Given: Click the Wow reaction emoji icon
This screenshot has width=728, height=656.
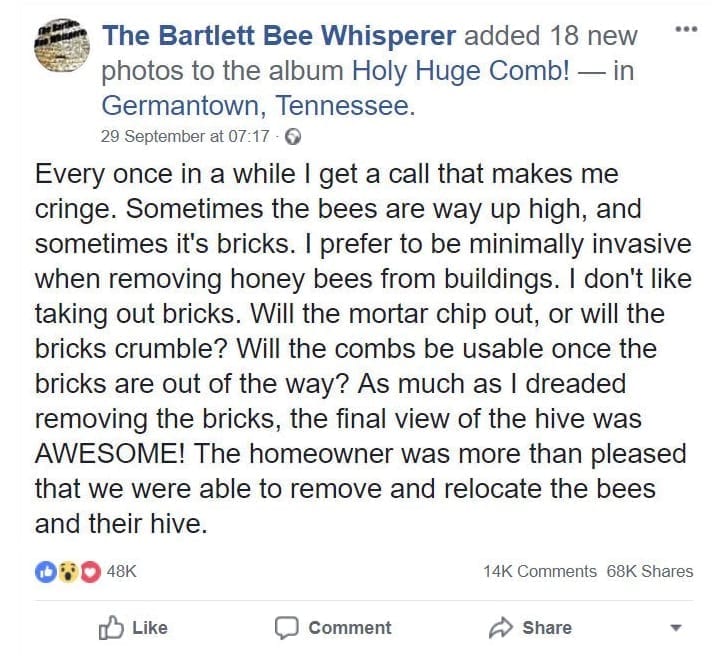Looking at the screenshot, I should pos(67,571).
